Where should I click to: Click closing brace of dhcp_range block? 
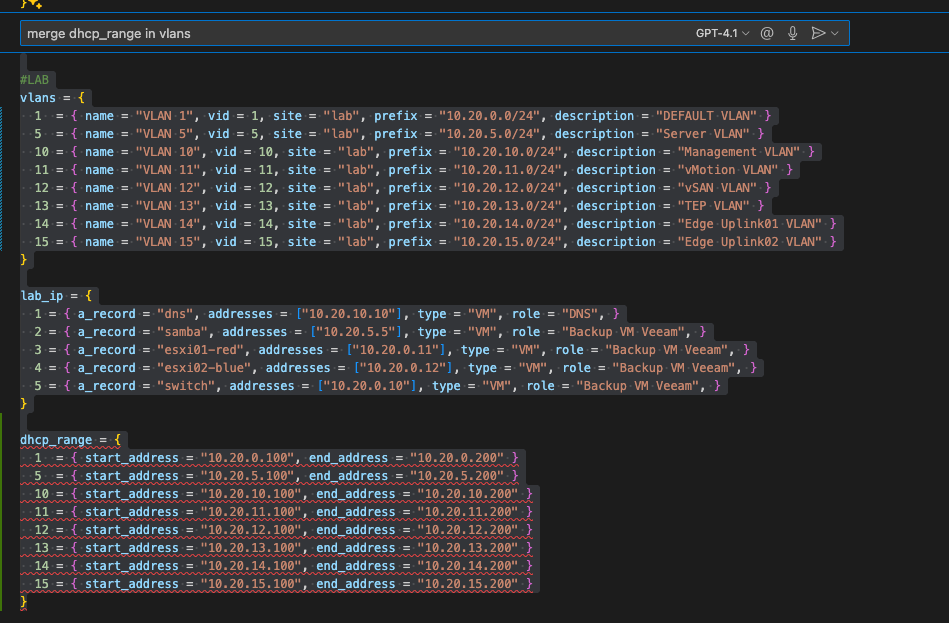pos(24,602)
